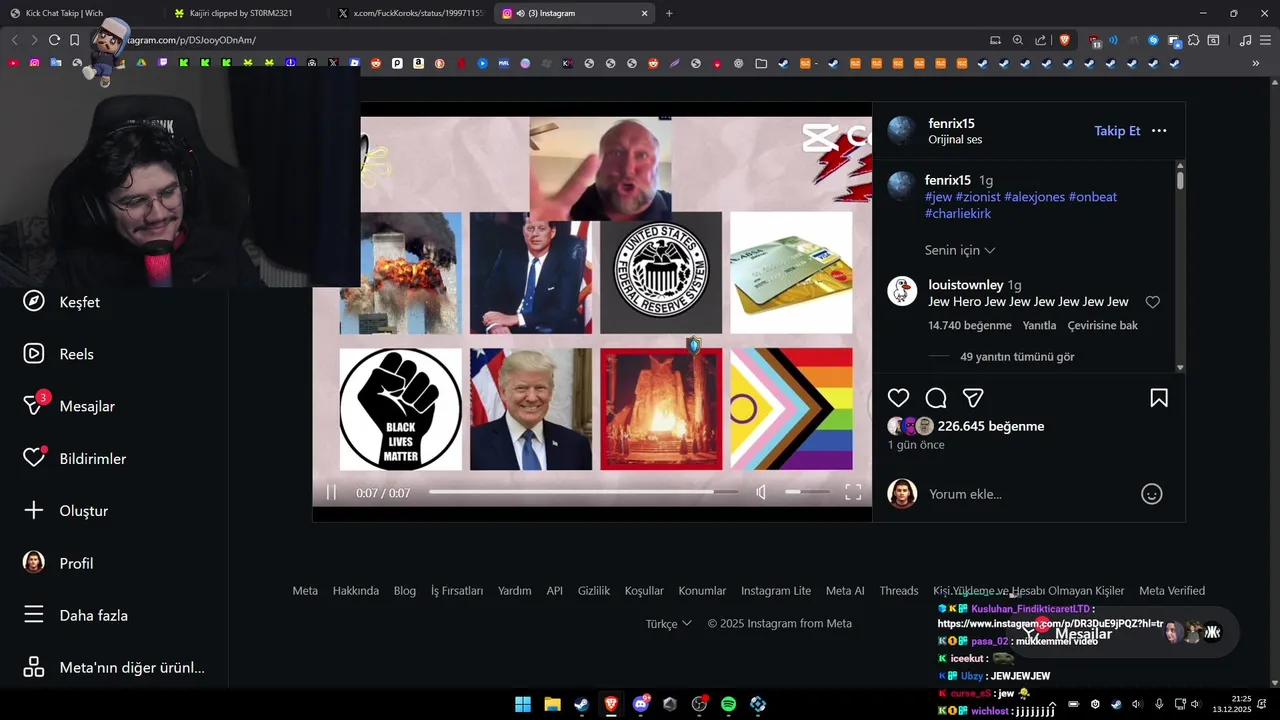The width and height of the screenshot is (1280, 720).
Task: Open Bildirimler notifications heart icon
Action: pos(34,457)
